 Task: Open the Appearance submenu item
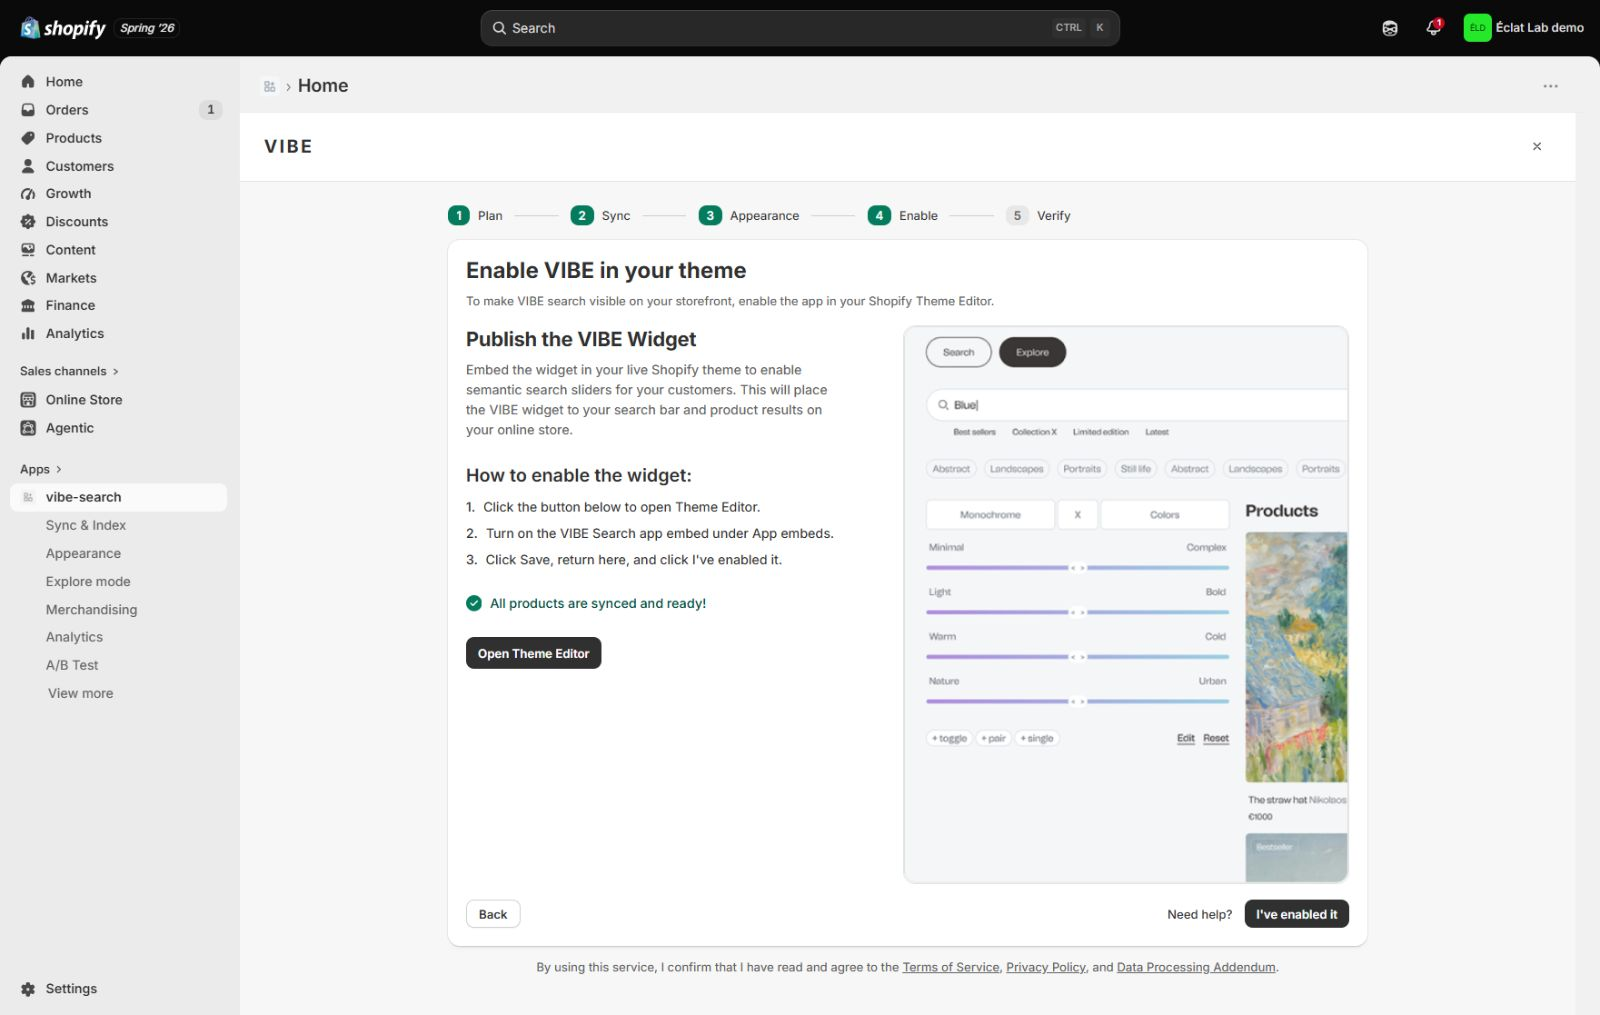(83, 553)
